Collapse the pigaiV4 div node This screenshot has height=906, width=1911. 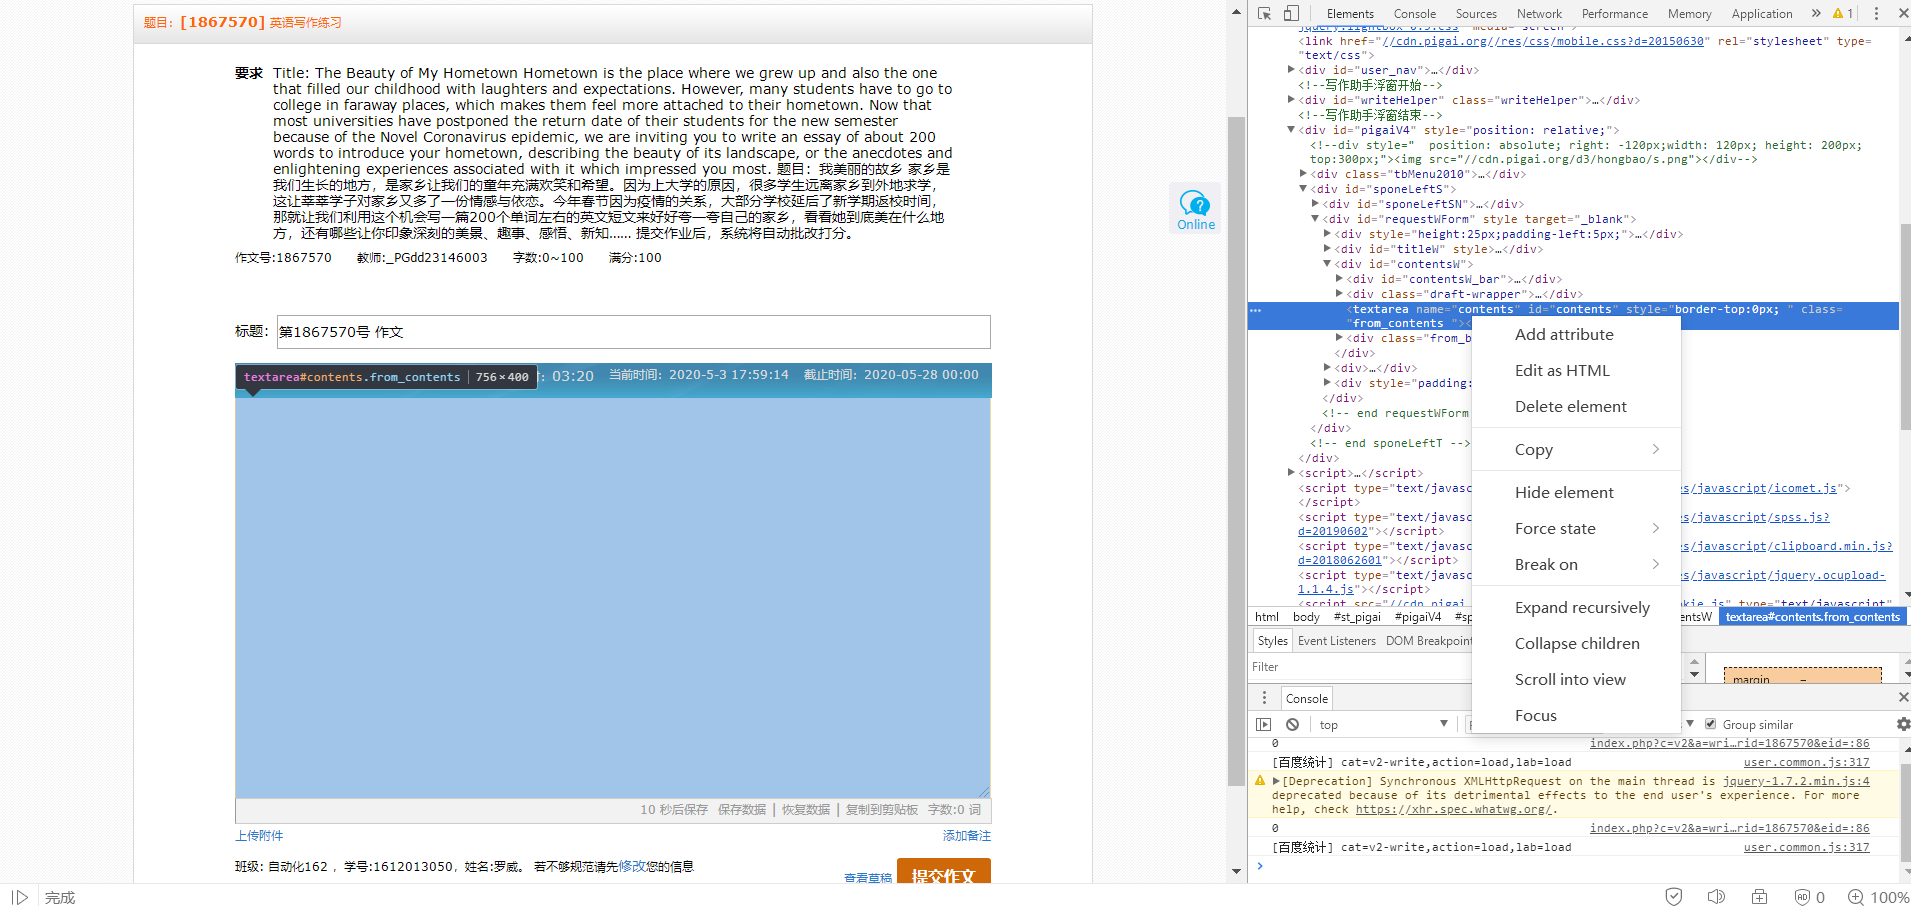[x=1291, y=130]
